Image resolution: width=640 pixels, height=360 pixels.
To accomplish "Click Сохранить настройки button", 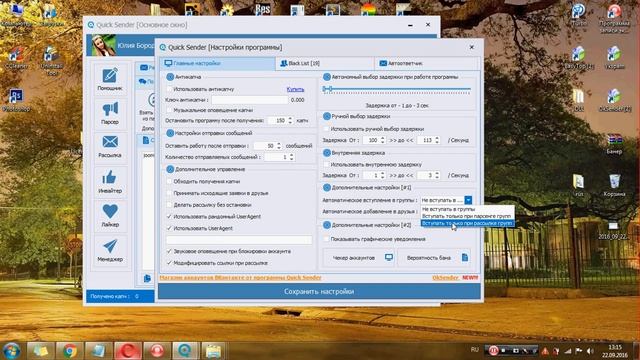I will coord(319,291).
